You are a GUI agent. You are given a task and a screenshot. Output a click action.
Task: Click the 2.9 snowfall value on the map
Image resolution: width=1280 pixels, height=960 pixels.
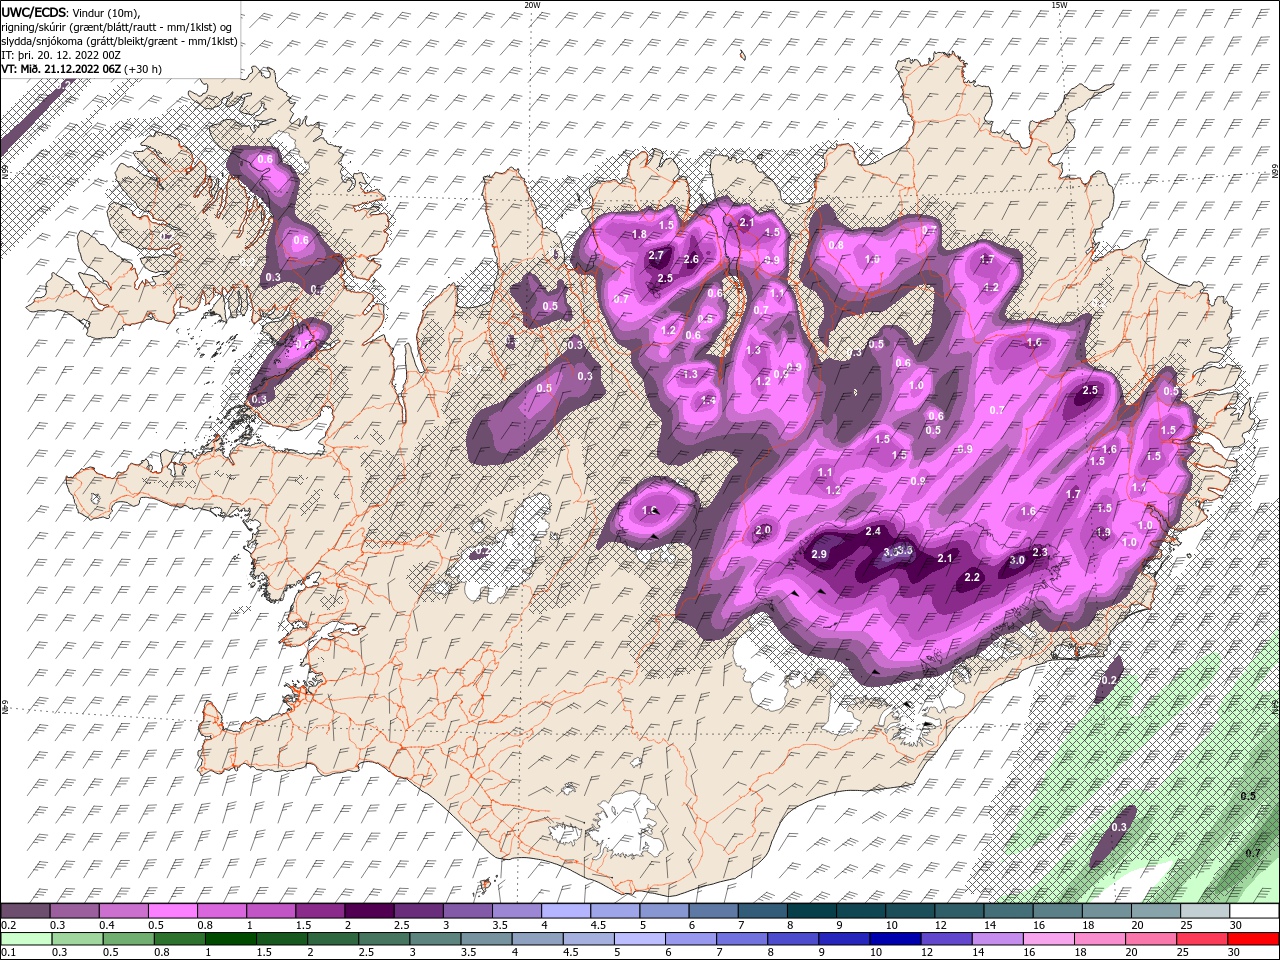[x=819, y=555]
